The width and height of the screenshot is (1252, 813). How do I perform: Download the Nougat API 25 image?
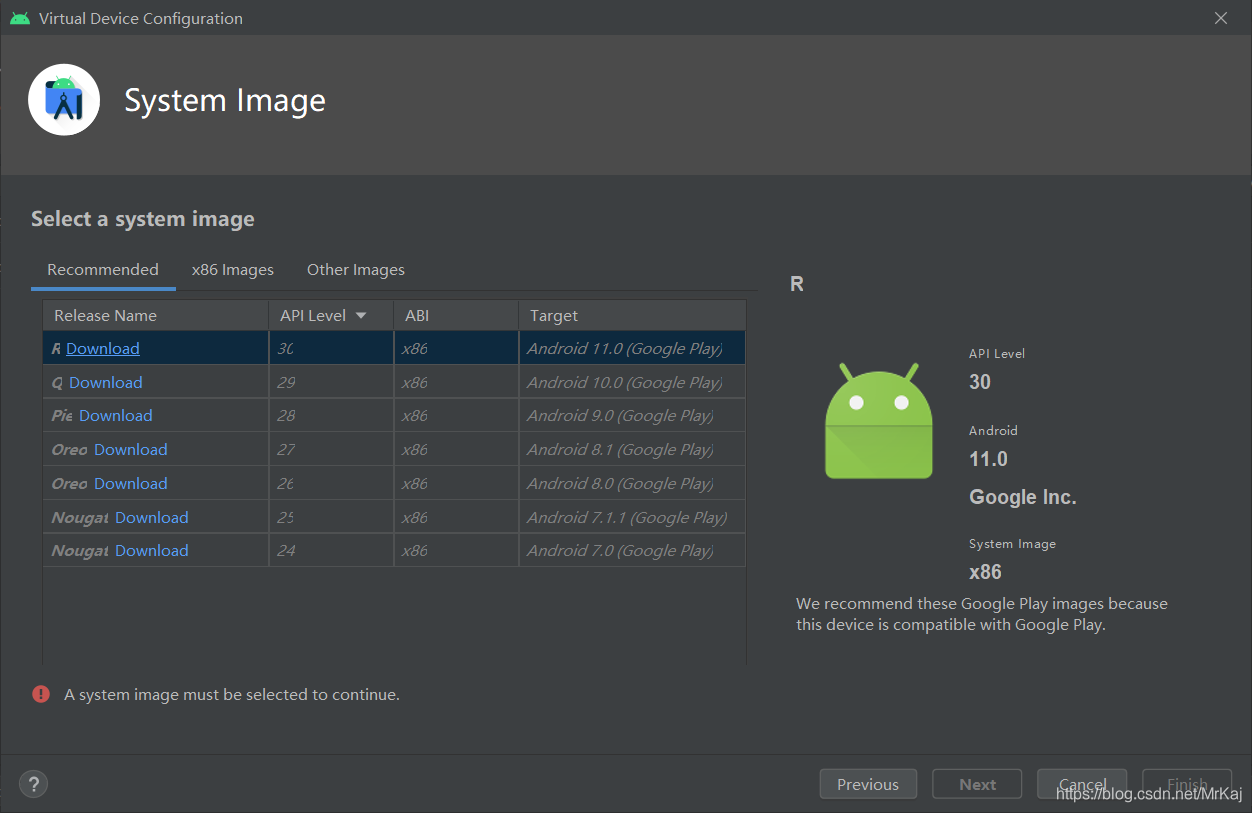pyautogui.click(x=152, y=518)
